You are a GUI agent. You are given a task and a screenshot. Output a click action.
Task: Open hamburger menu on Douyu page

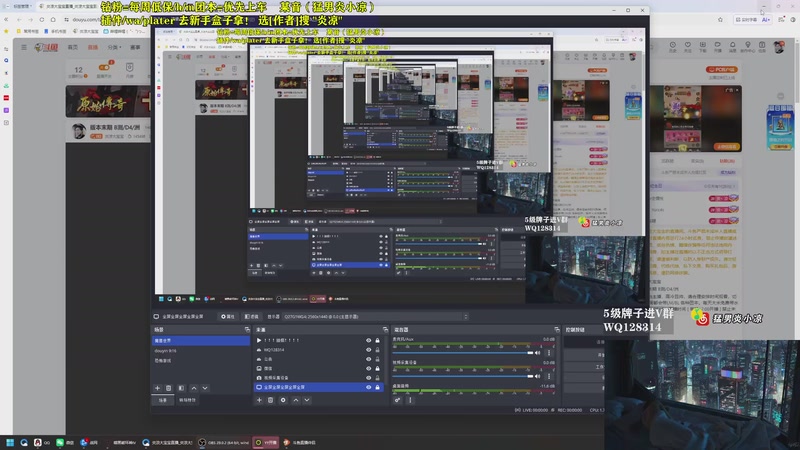(24, 47)
